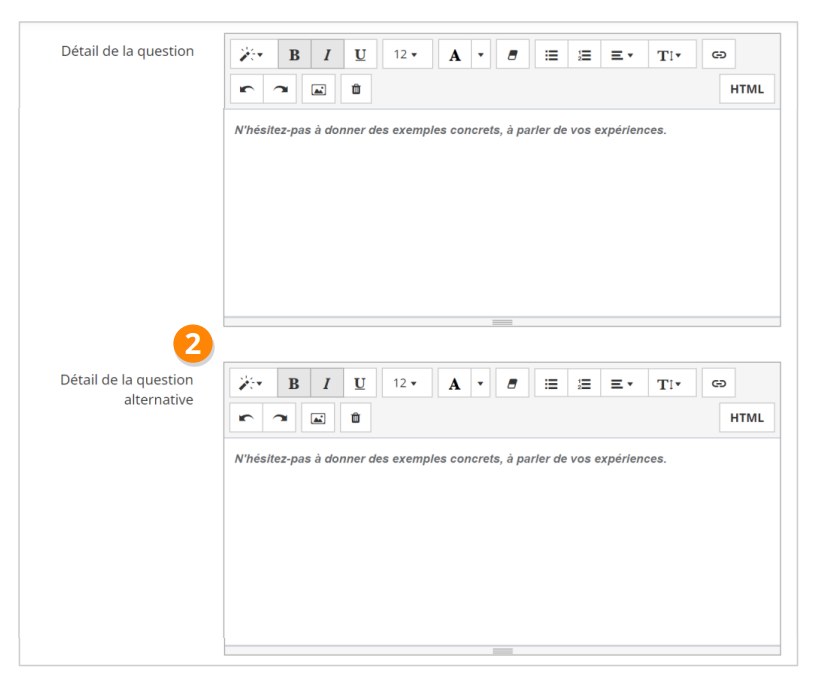The height and width of the screenshot is (683, 825).
Task: Insert link in the first editor toolbar
Action: coord(718,54)
